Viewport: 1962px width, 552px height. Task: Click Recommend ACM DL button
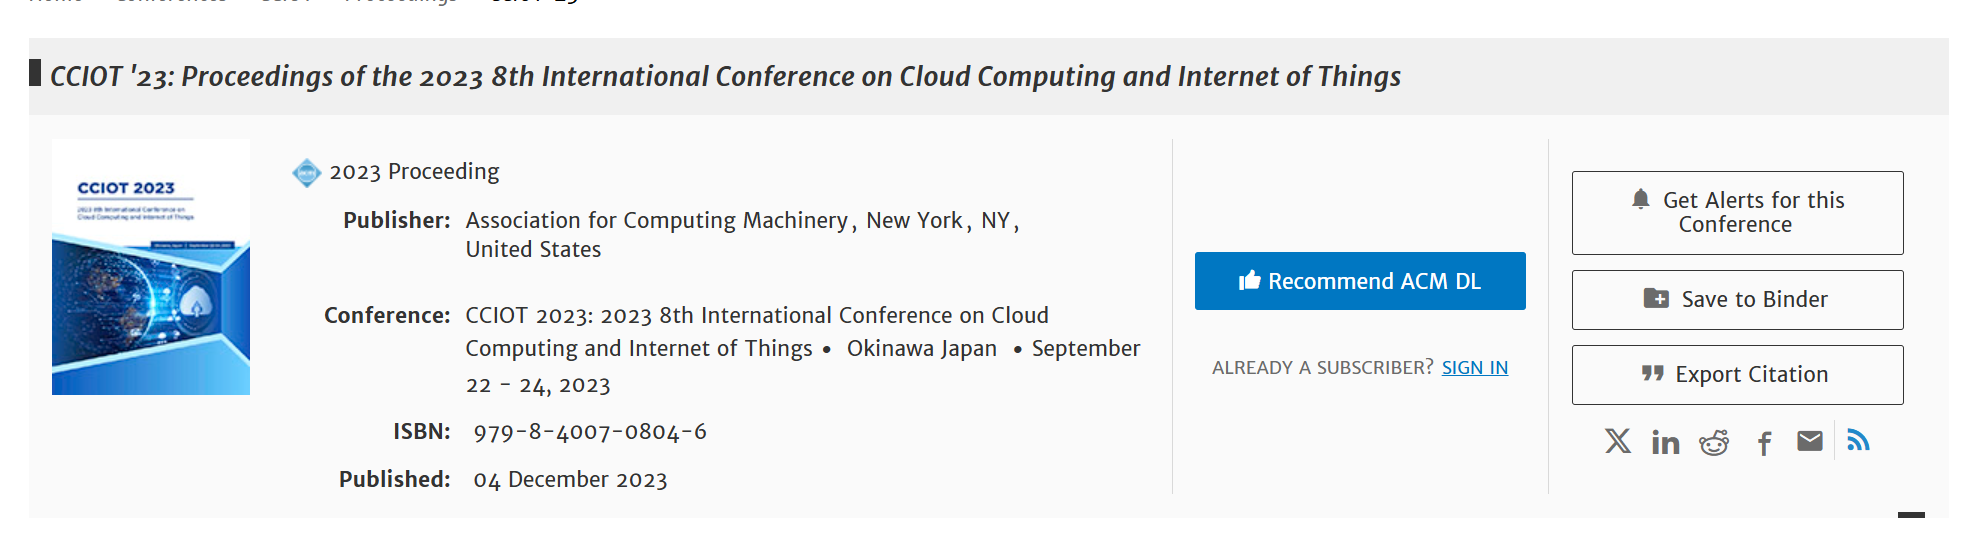(1360, 281)
